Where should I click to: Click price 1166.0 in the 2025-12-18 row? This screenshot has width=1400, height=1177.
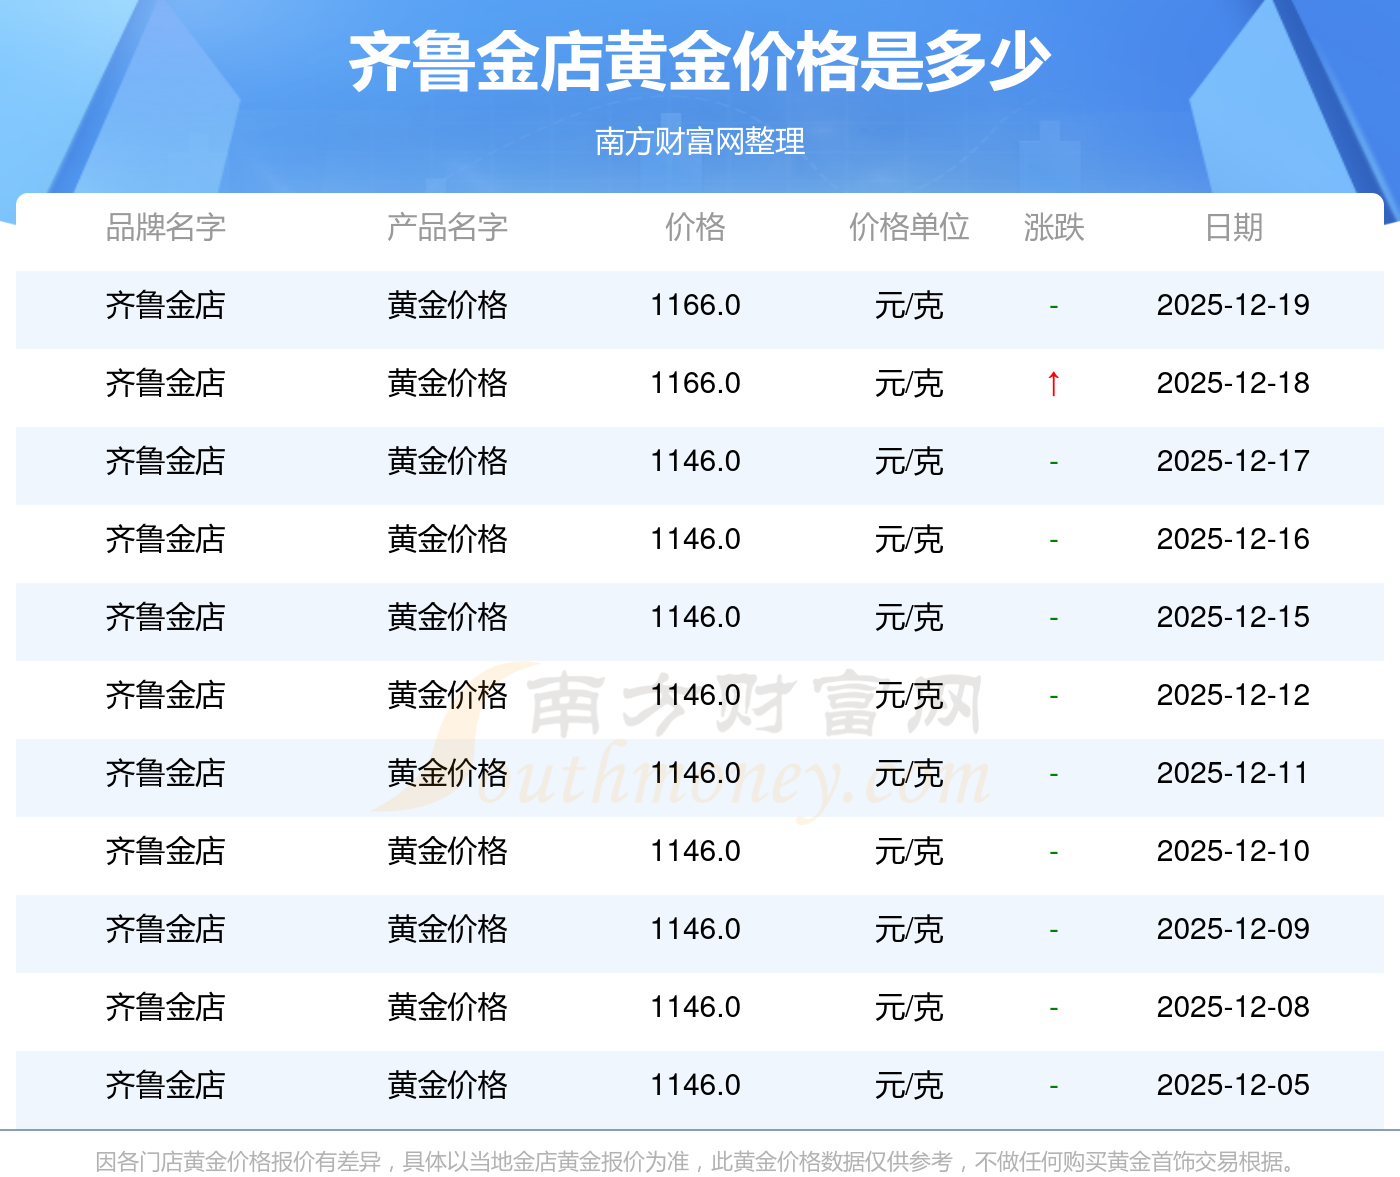(696, 383)
